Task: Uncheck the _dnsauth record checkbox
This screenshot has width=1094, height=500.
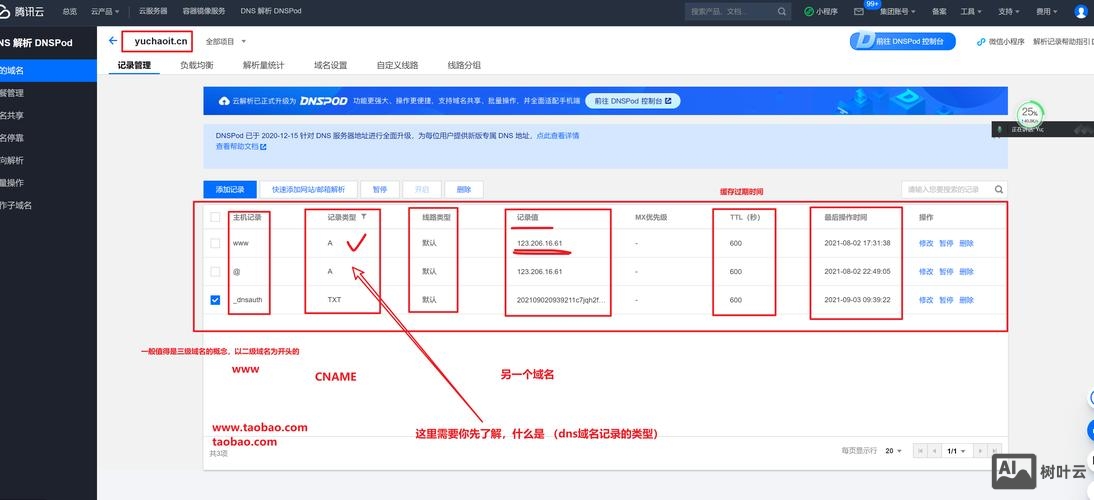Action: pyautogui.click(x=215, y=300)
